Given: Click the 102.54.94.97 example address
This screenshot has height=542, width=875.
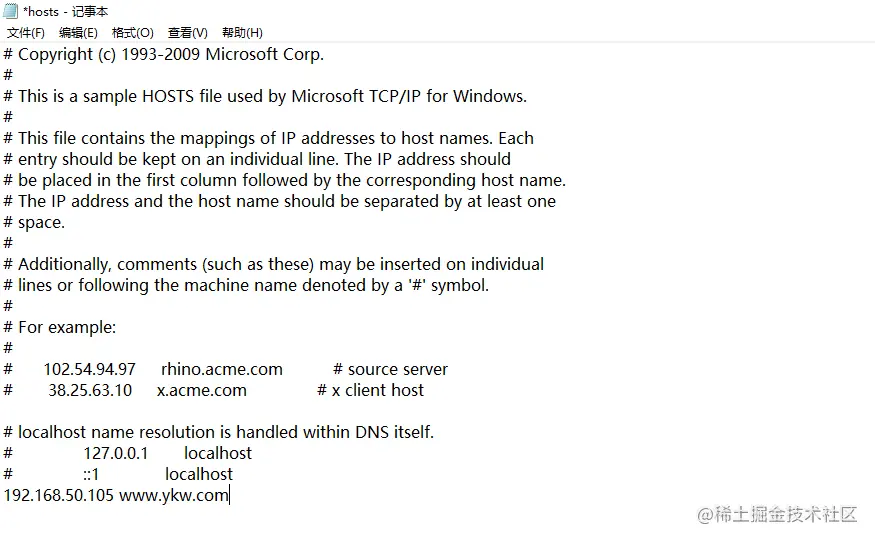Looking at the screenshot, I should (90, 370).
